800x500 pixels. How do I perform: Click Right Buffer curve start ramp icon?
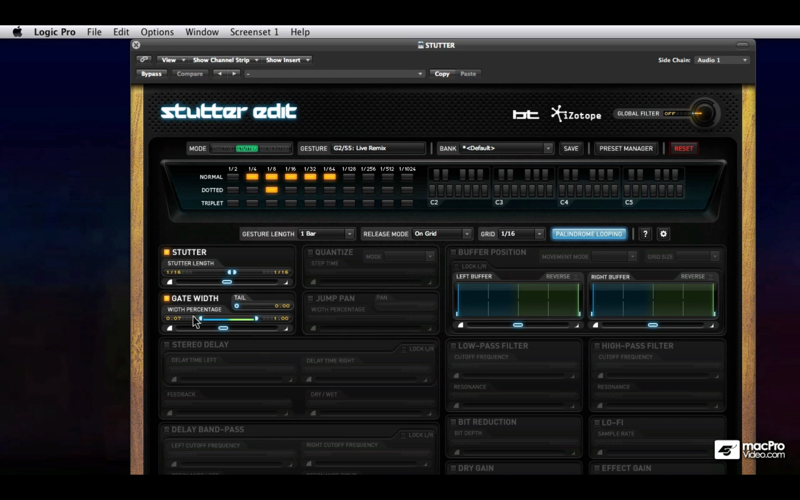595,325
